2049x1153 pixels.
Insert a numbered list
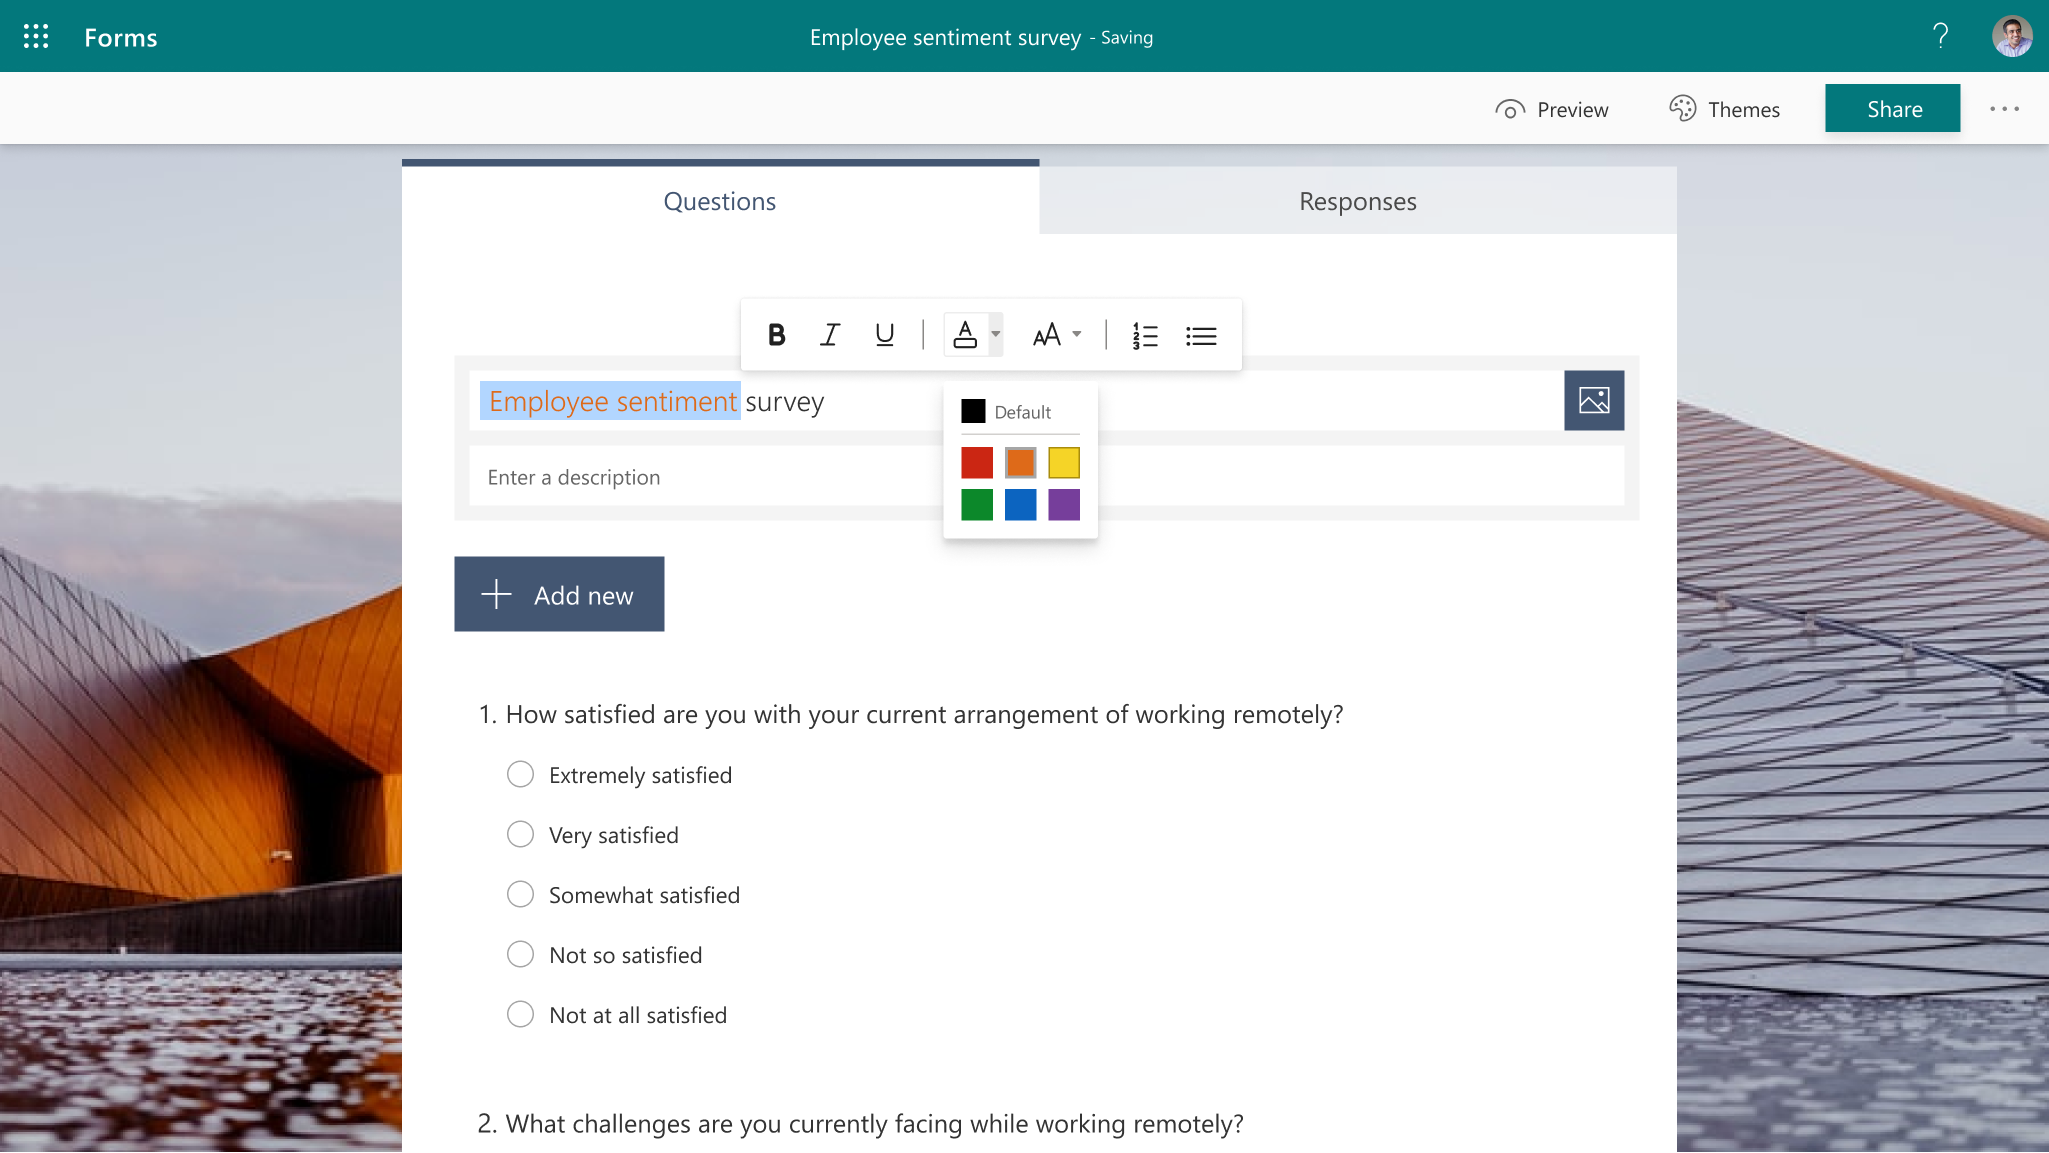1145,335
